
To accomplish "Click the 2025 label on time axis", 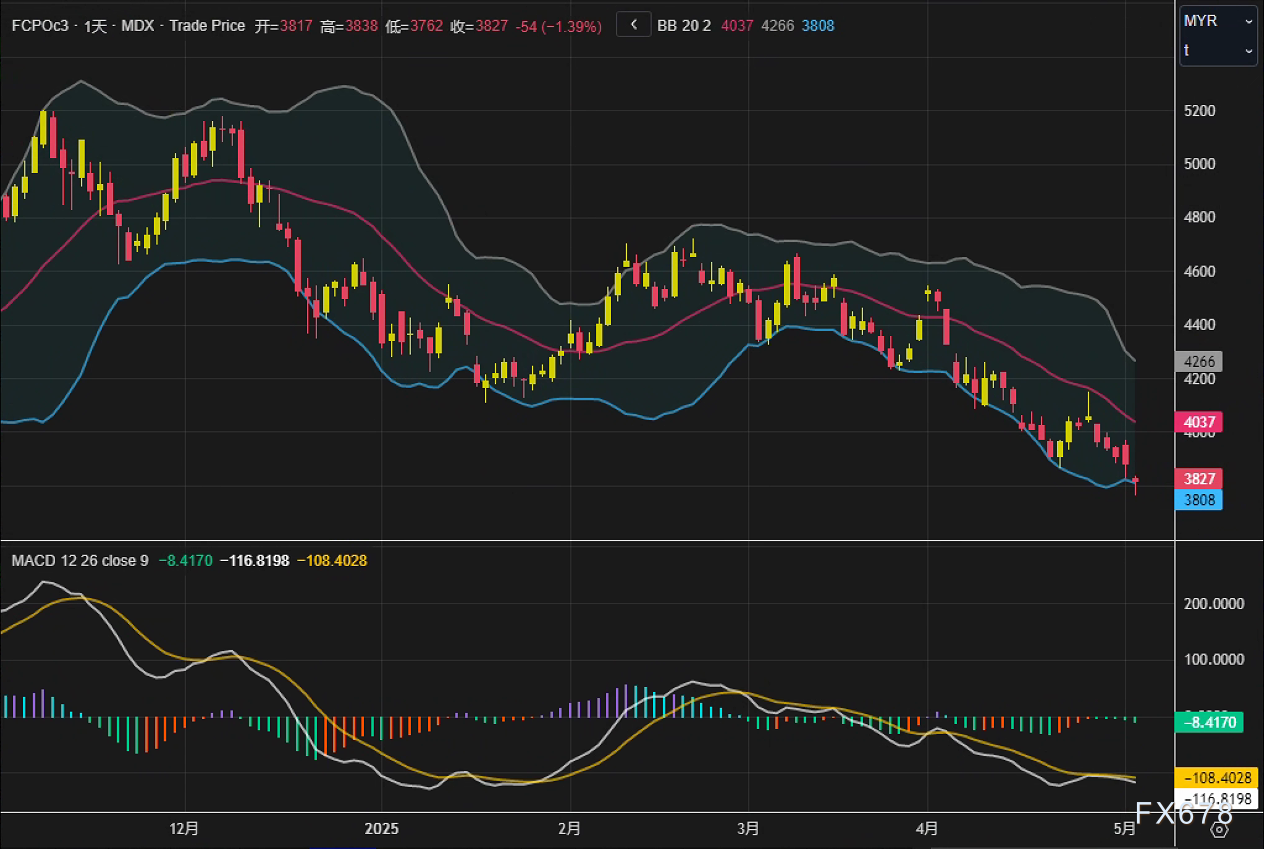I will (x=381, y=828).
